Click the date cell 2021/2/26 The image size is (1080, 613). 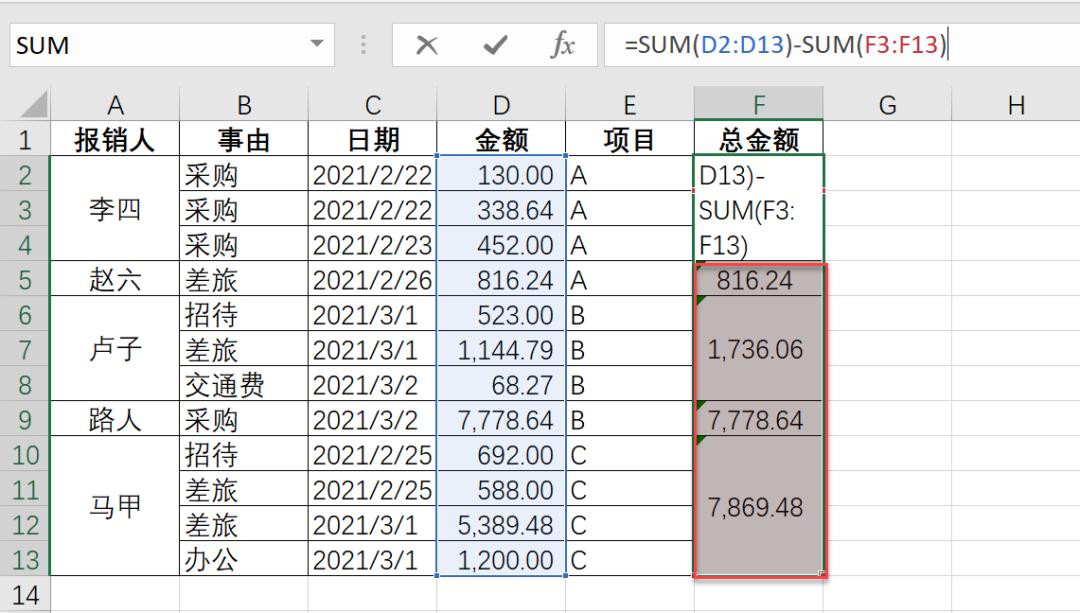[372, 279]
